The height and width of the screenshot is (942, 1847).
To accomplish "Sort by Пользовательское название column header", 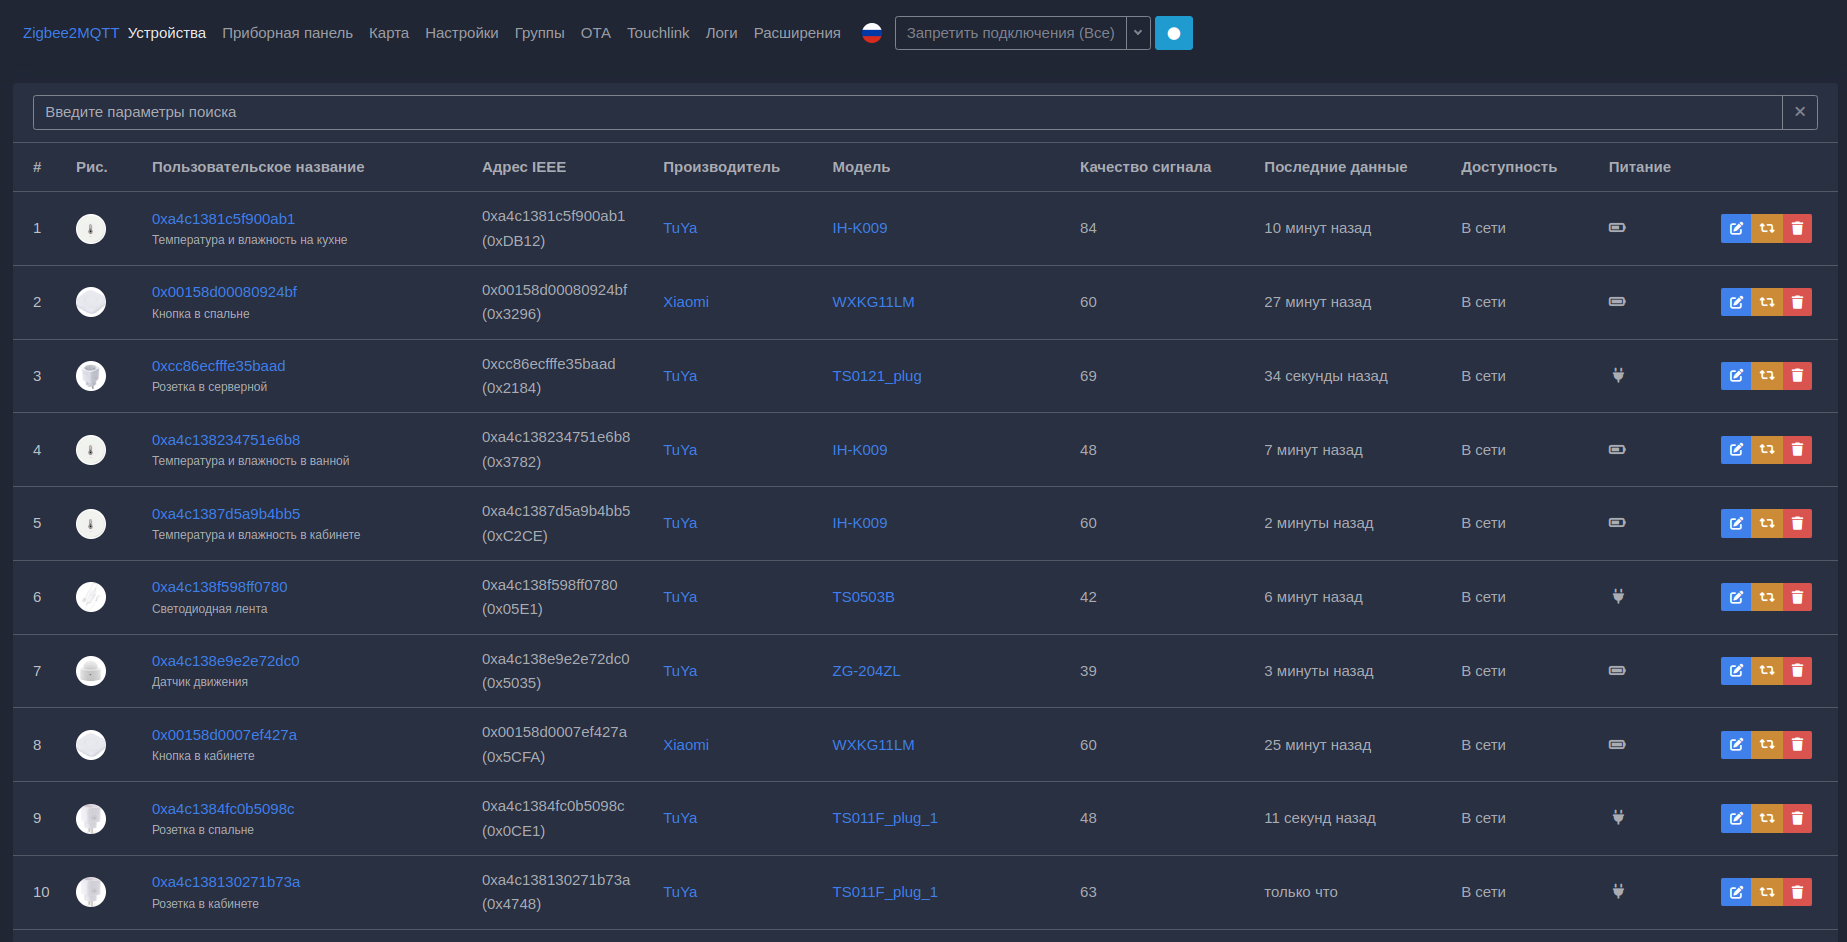I will (258, 167).
